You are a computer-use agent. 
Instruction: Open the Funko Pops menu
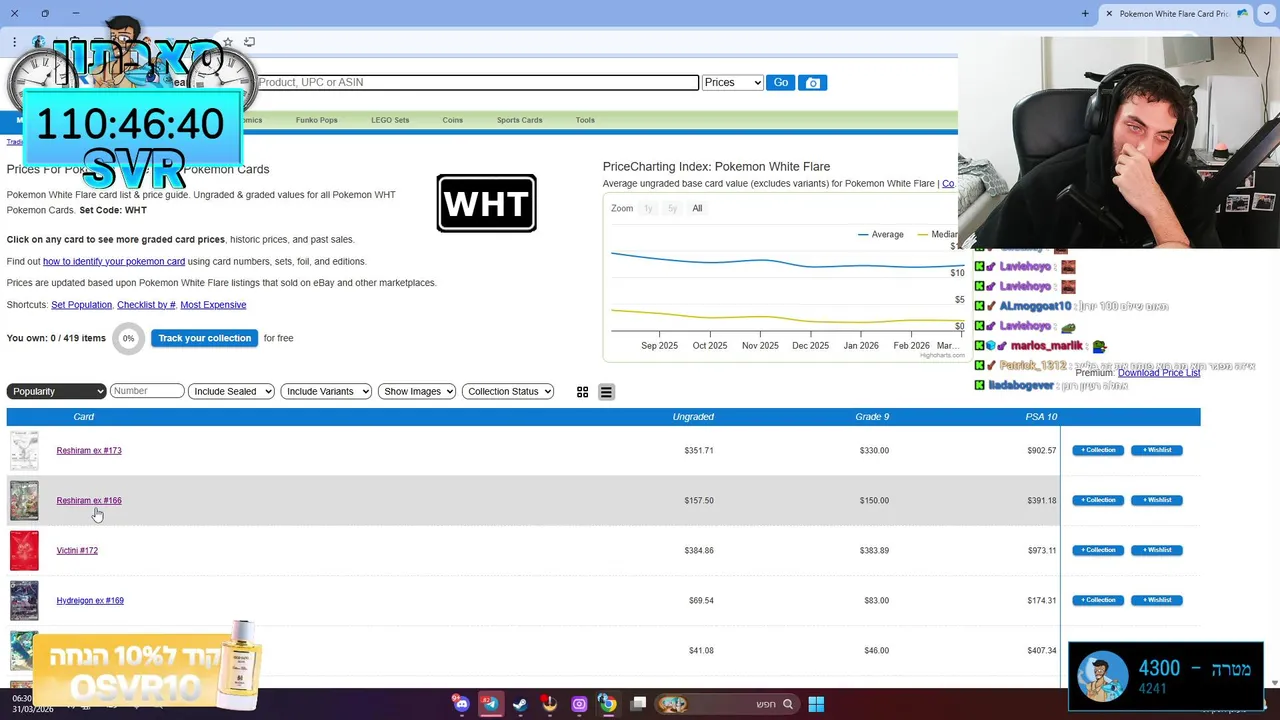click(316, 120)
